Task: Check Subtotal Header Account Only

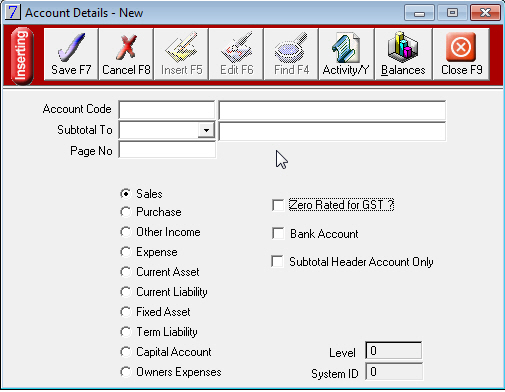Action: (x=277, y=262)
